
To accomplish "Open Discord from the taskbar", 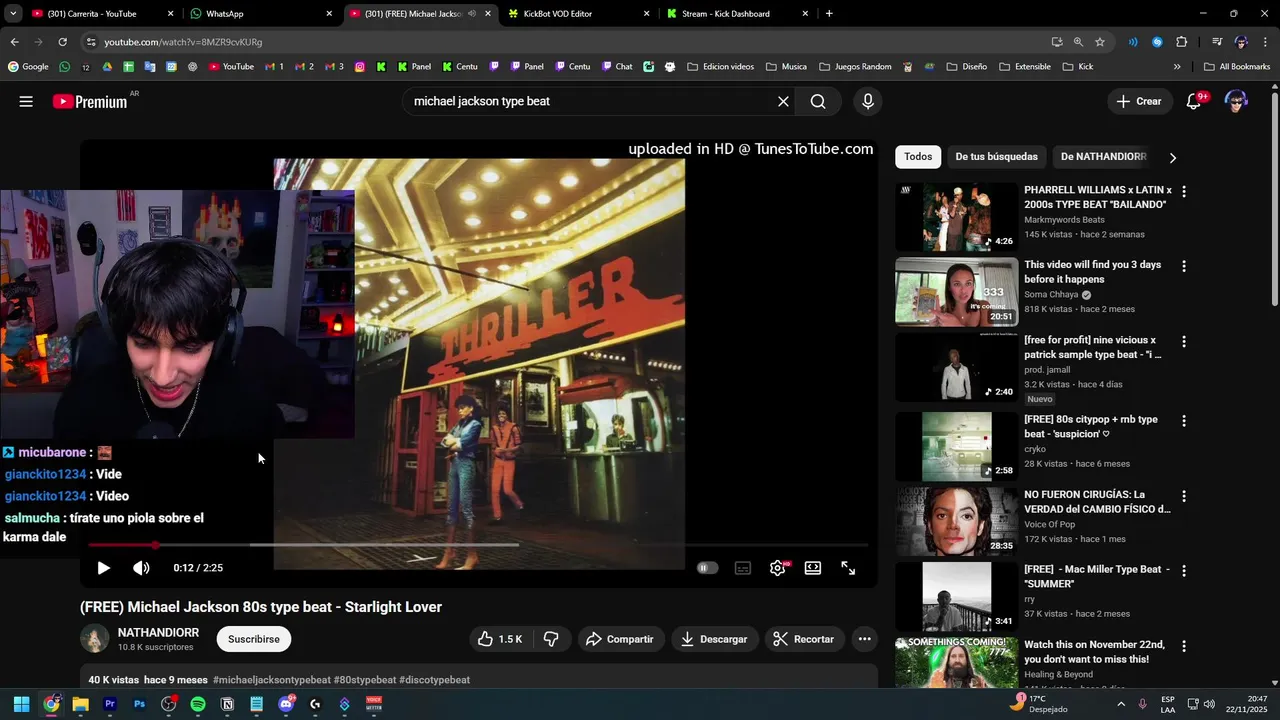I will click(286, 704).
